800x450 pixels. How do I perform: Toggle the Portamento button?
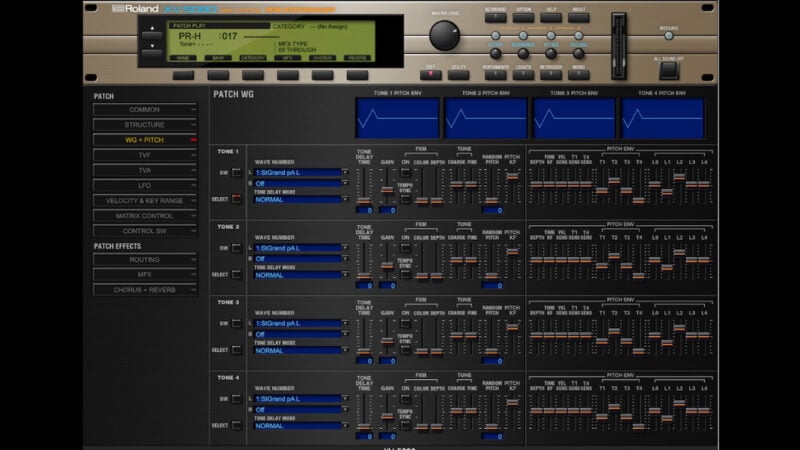pyautogui.click(x=495, y=74)
